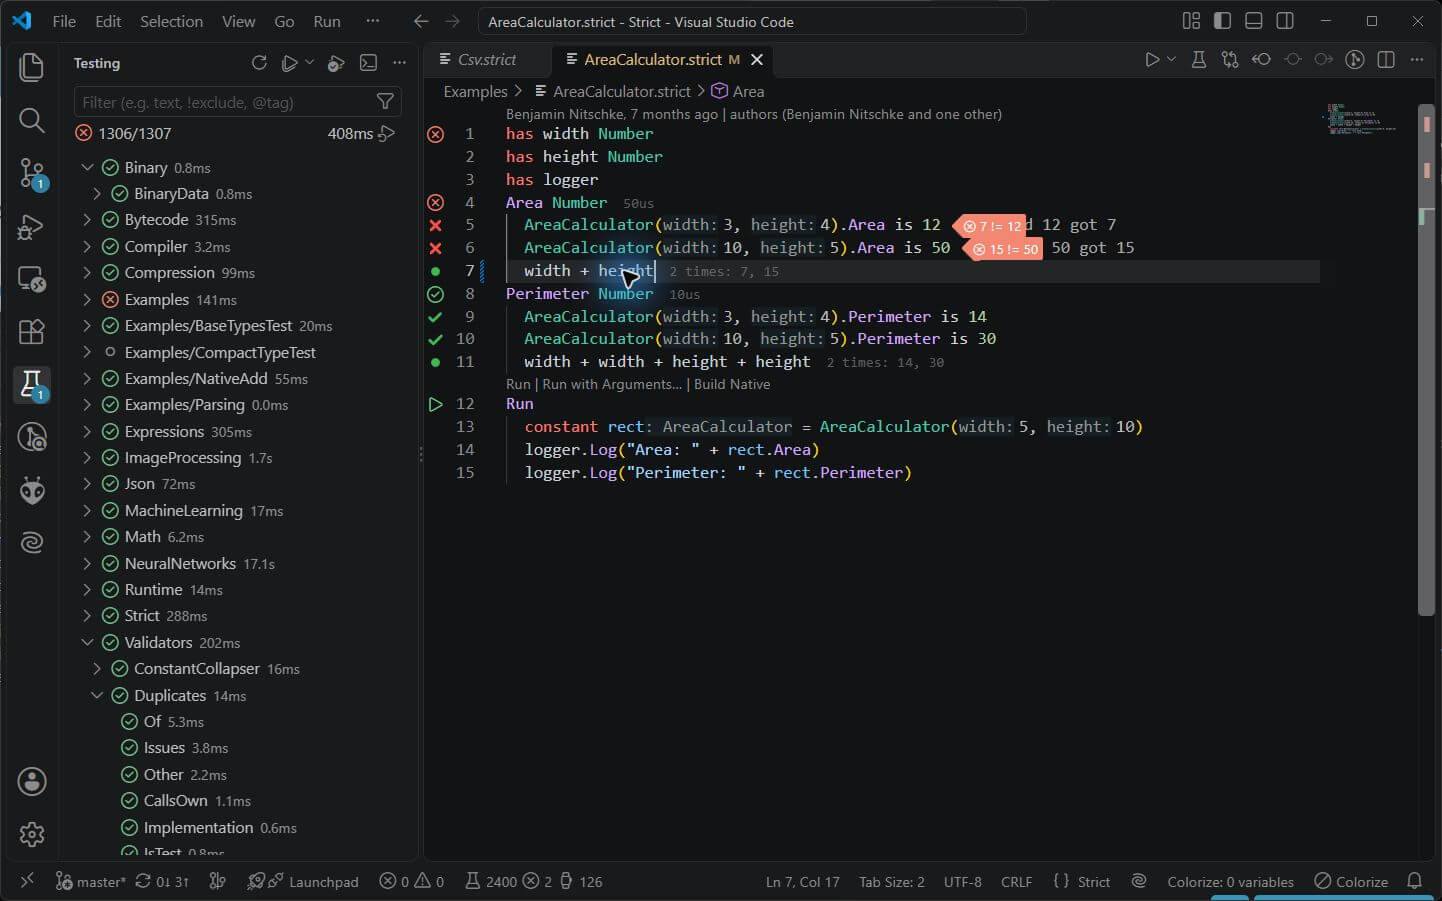Click Run with Arguments code lens
Image resolution: width=1442 pixels, height=901 pixels.
coord(612,384)
